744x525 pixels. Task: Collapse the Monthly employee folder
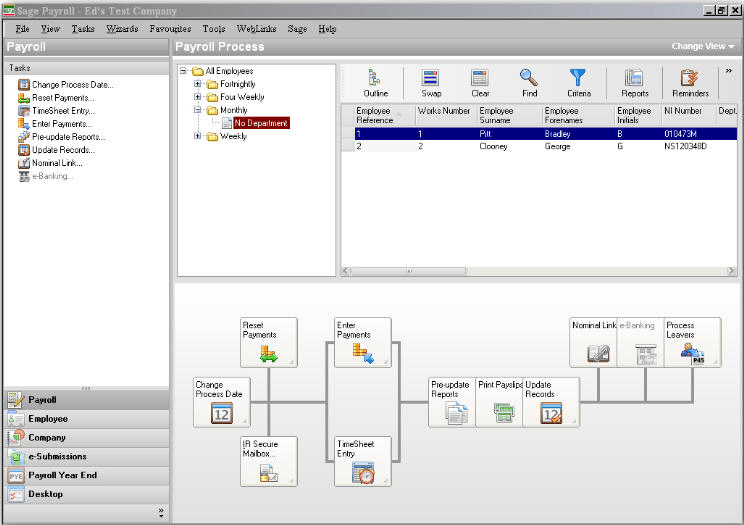[198, 110]
